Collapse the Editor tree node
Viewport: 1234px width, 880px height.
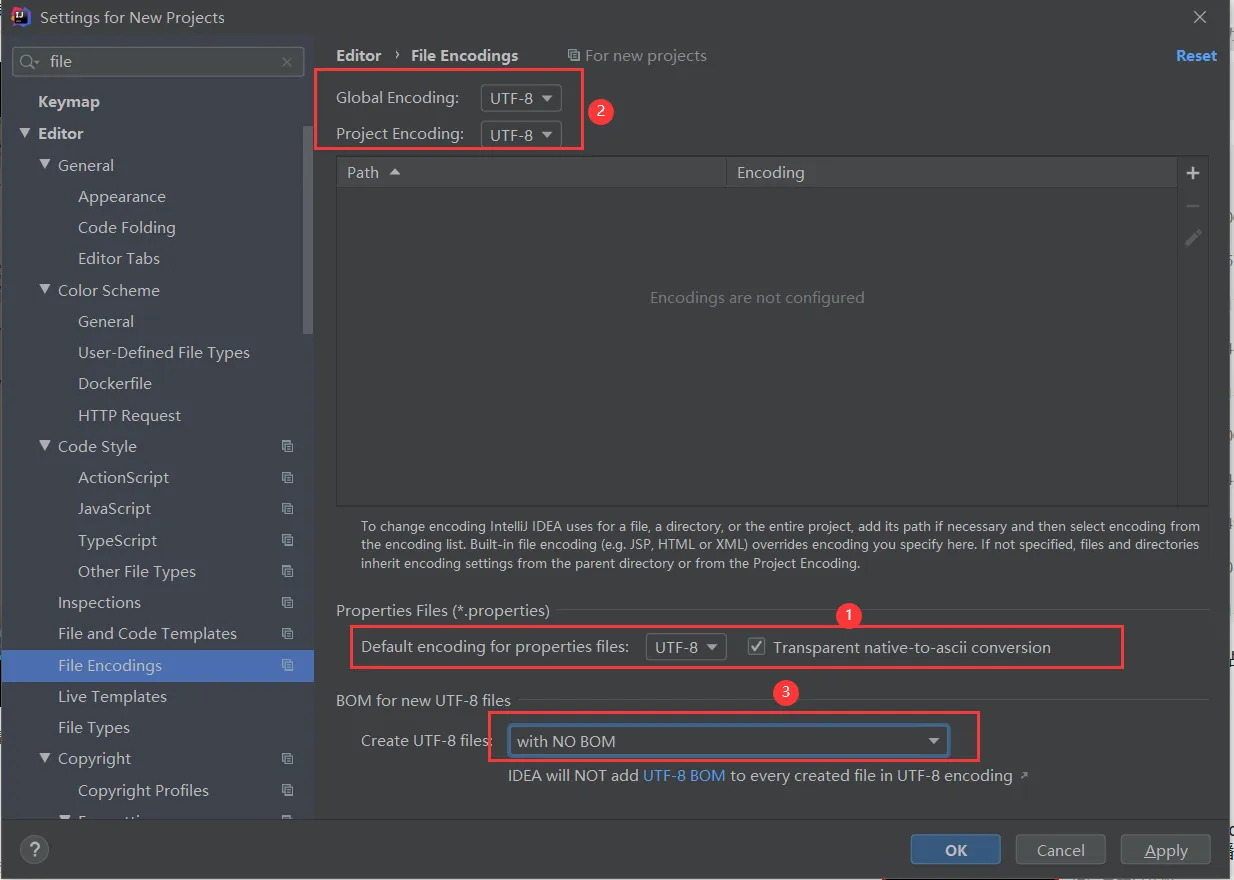(25, 133)
